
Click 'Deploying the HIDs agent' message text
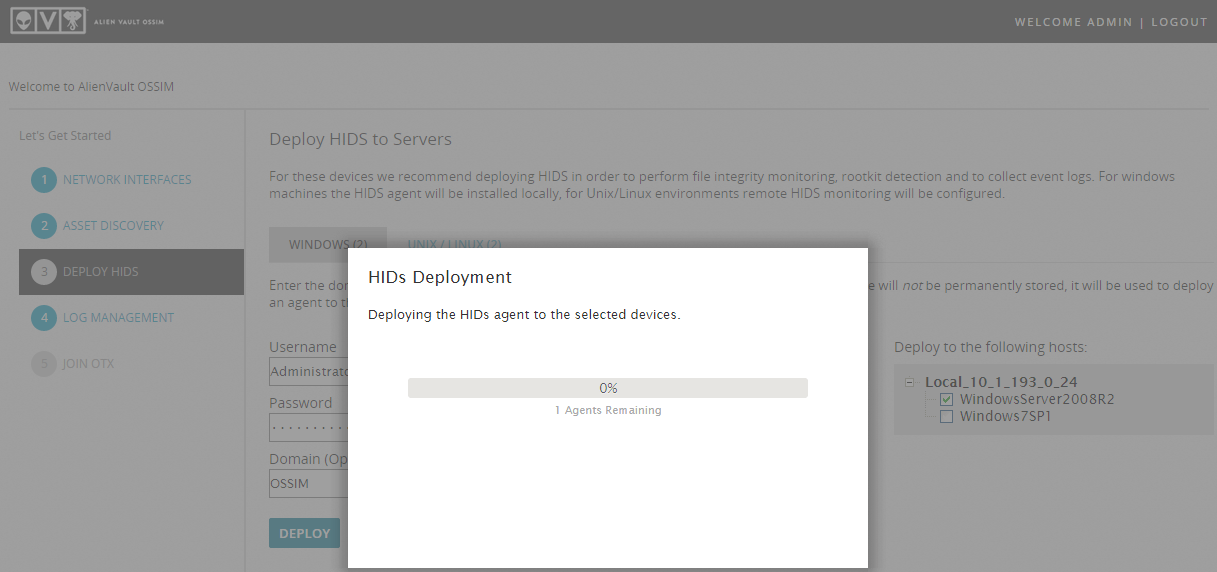(524, 315)
